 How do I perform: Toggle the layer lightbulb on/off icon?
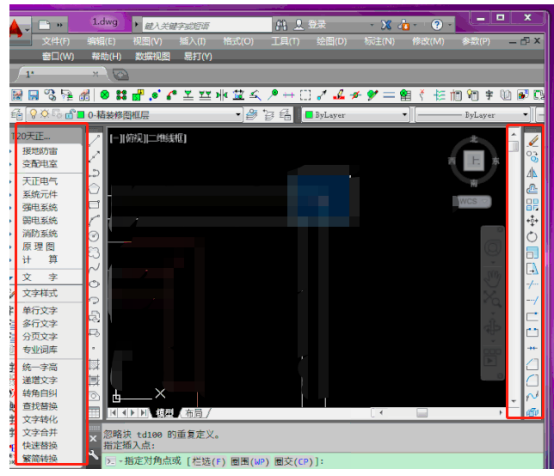coord(33,114)
